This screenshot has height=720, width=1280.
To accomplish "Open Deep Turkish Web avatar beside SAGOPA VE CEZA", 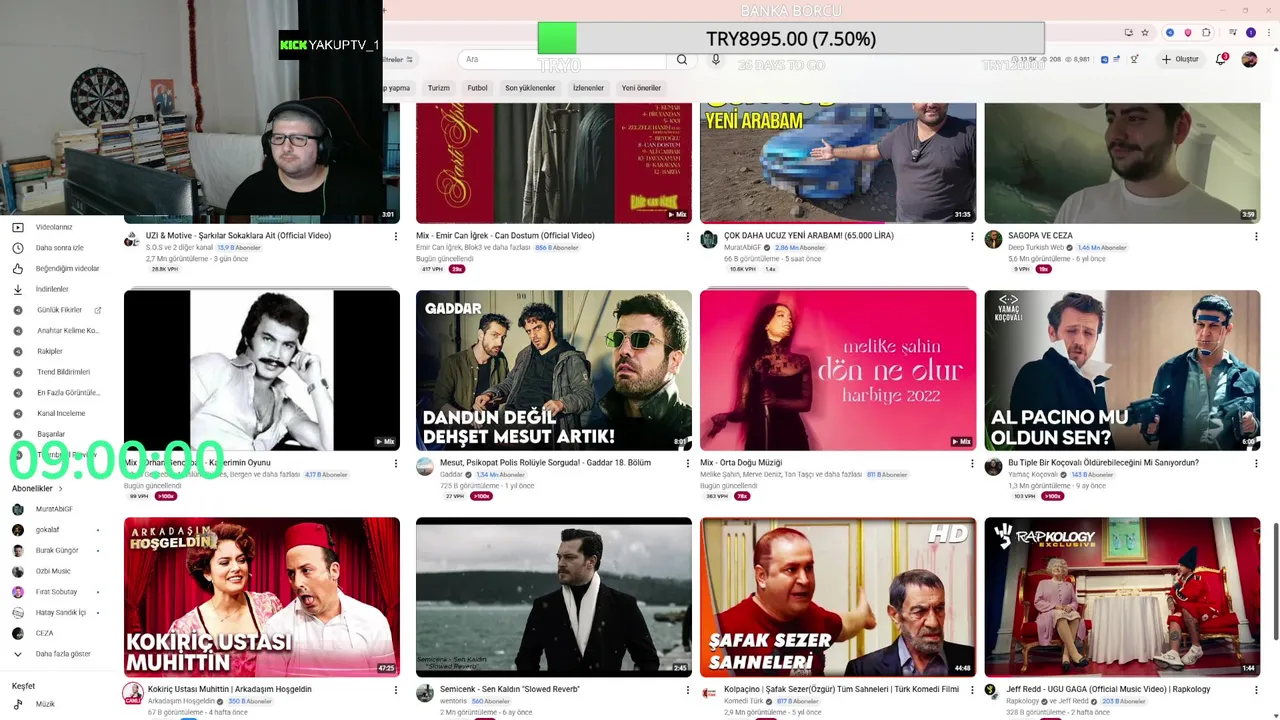I will pyautogui.click(x=993, y=240).
